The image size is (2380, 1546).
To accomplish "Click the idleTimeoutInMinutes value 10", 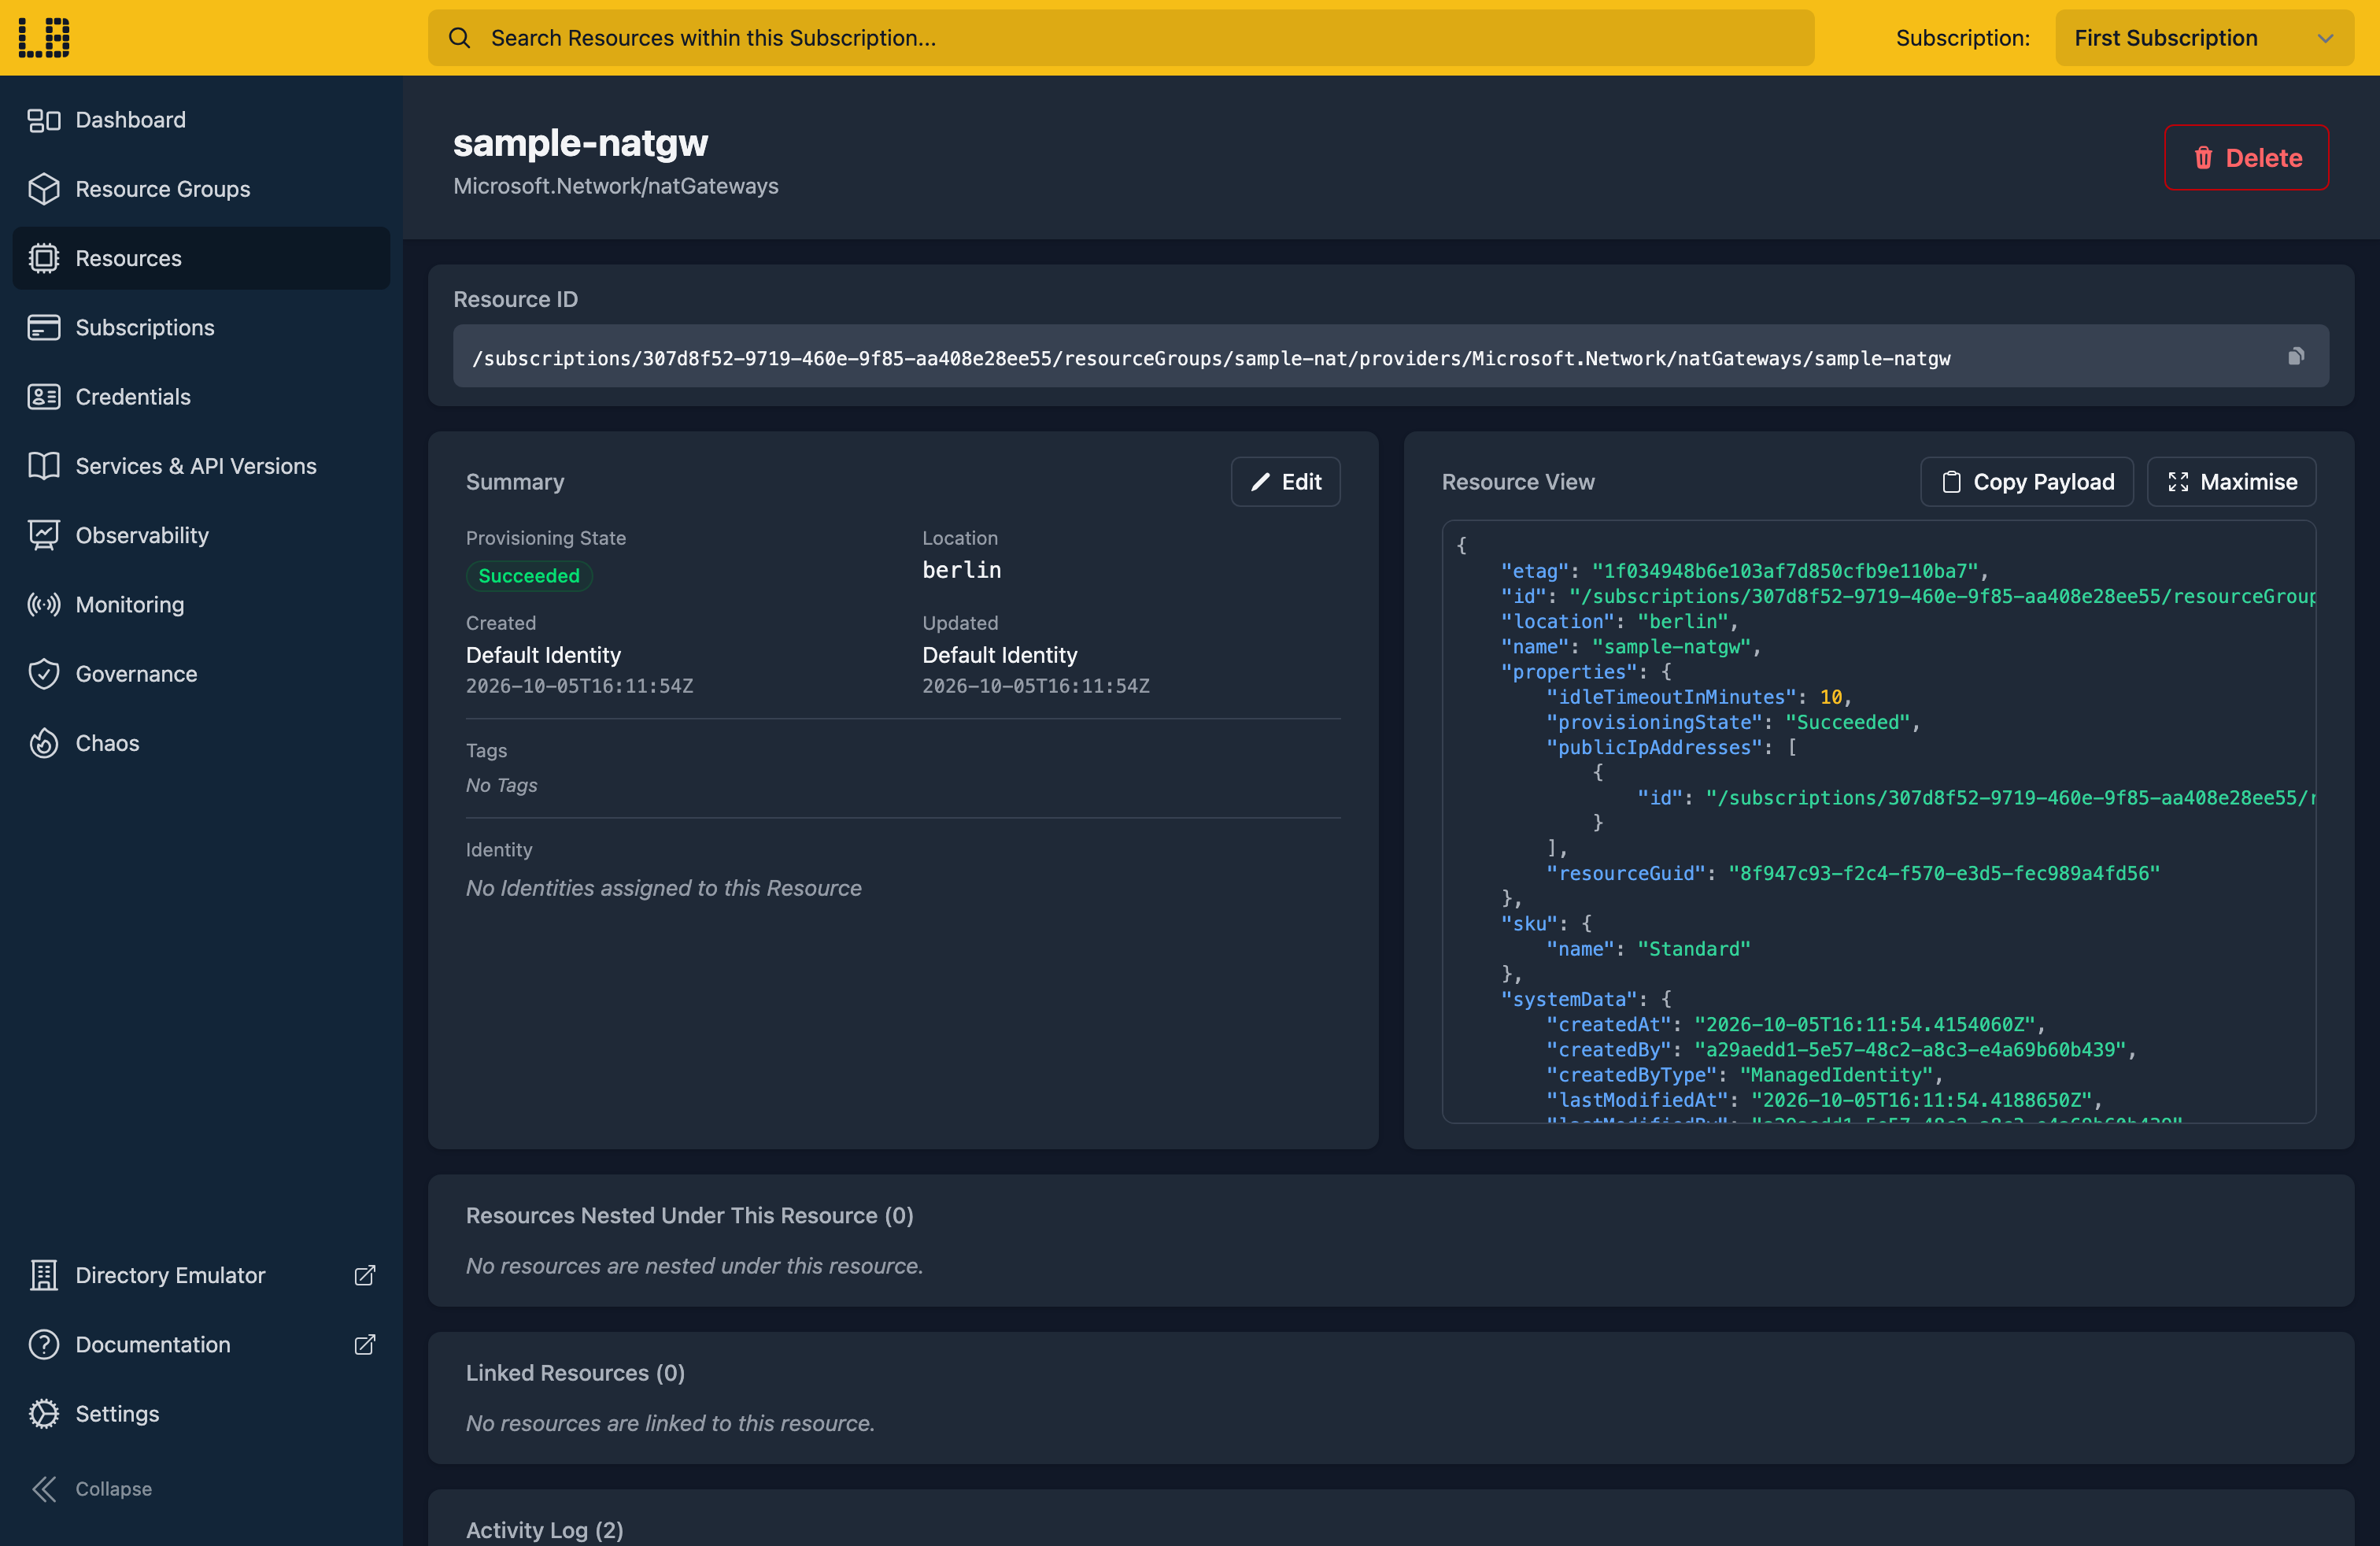I will coord(1830,697).
